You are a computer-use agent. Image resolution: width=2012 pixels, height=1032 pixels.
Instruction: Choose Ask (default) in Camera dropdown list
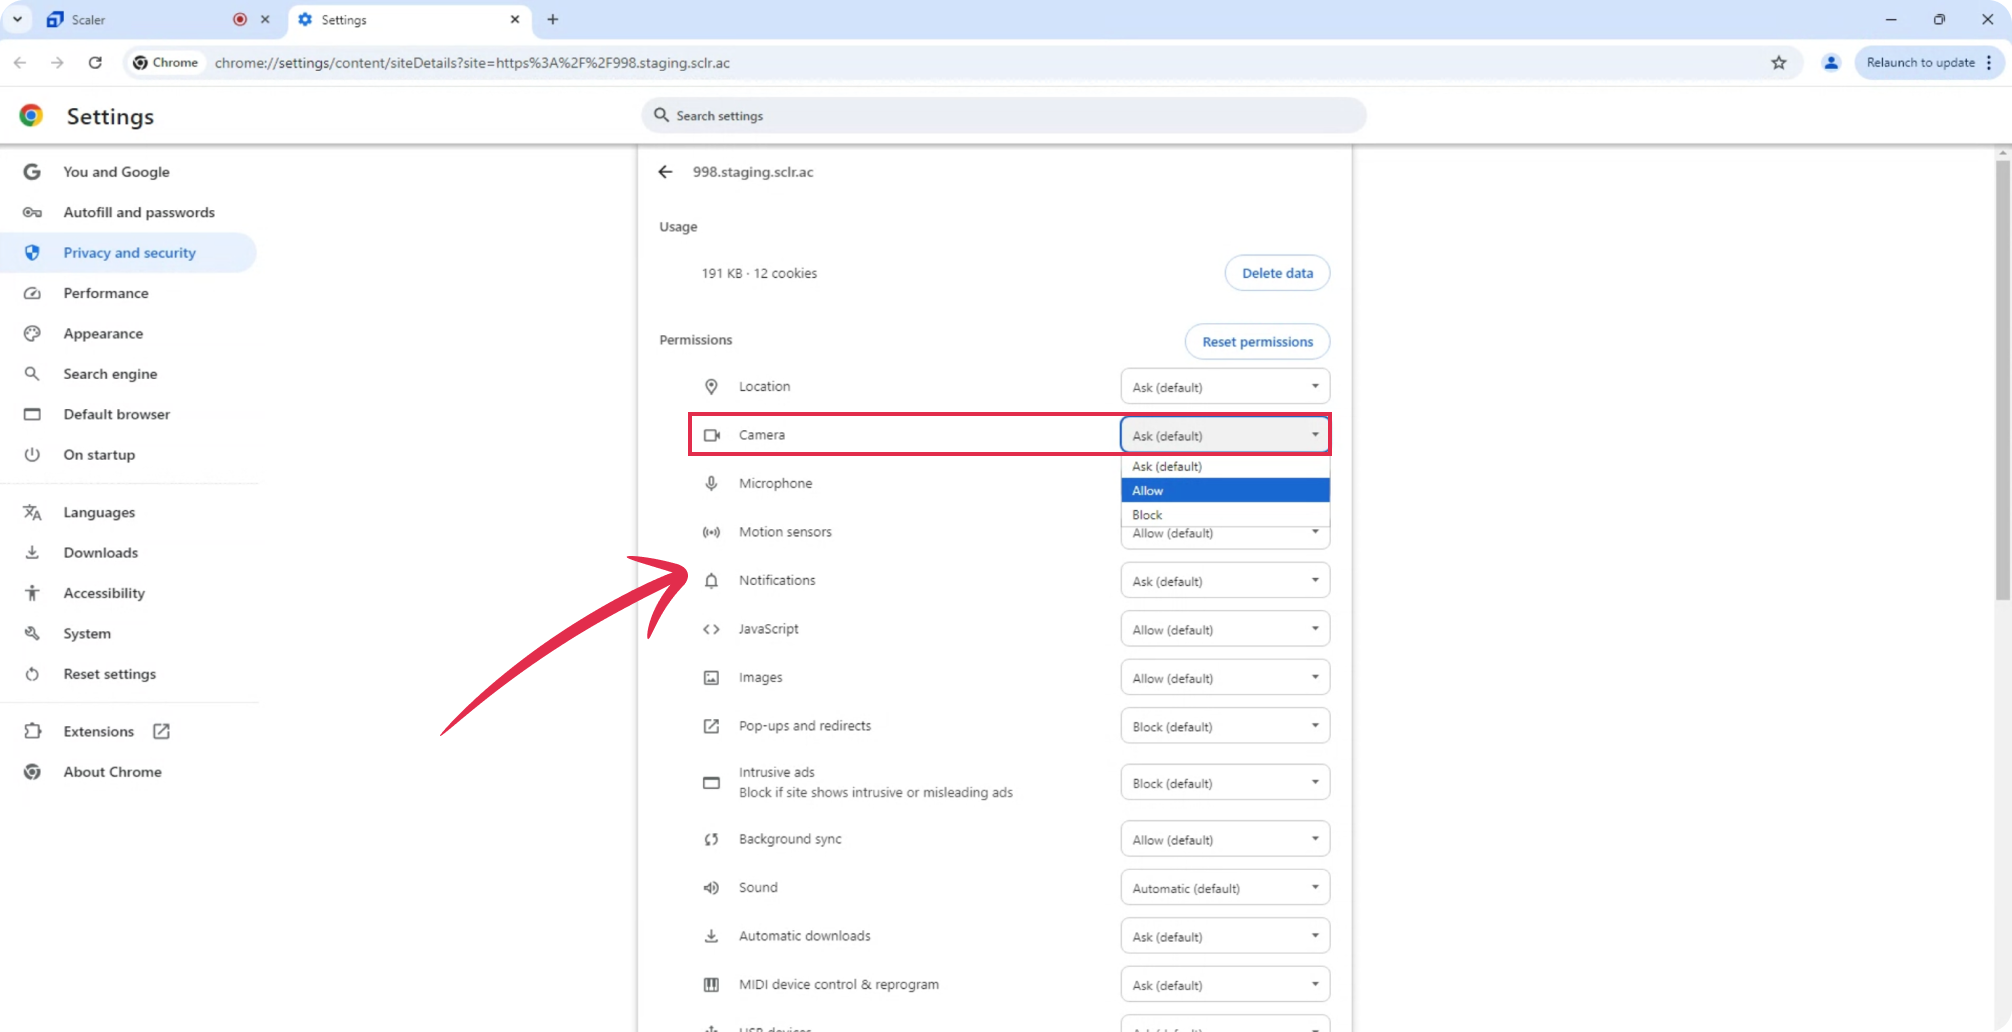click(1225, 467)
